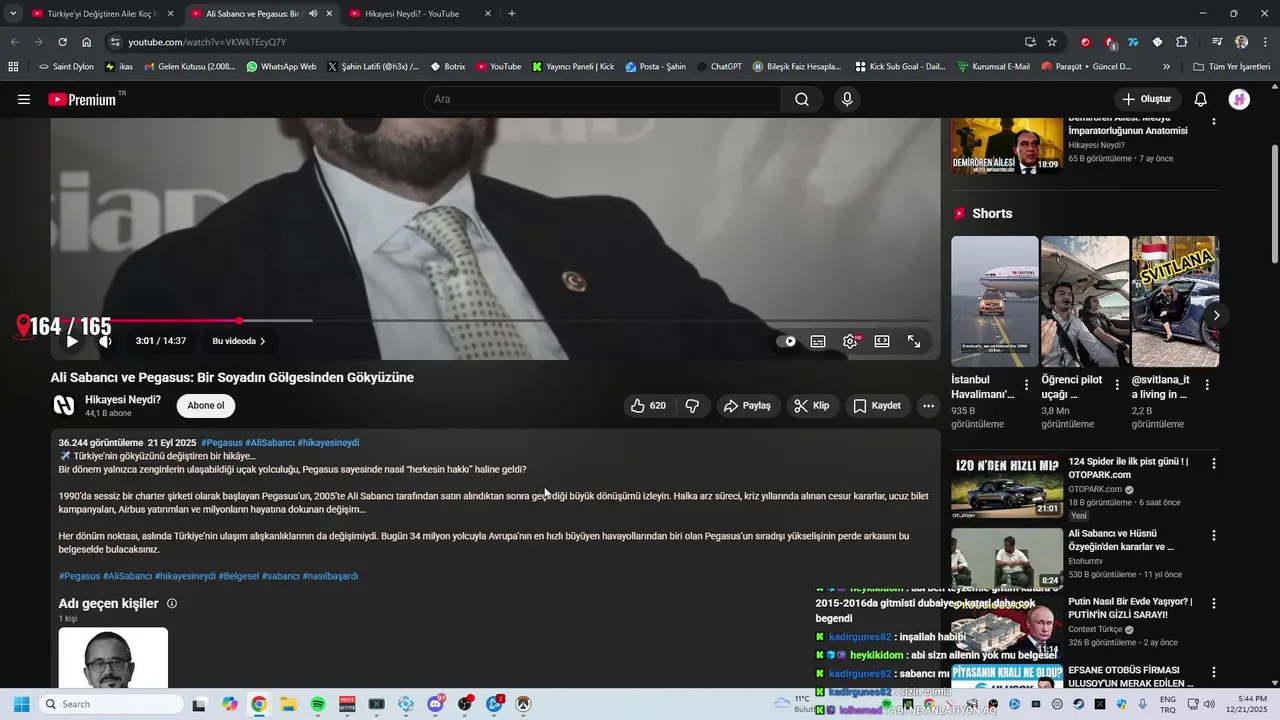Go to the YouTube Premium home logo
Viewport: 1280px width, 720px height.
click(82, 99)
